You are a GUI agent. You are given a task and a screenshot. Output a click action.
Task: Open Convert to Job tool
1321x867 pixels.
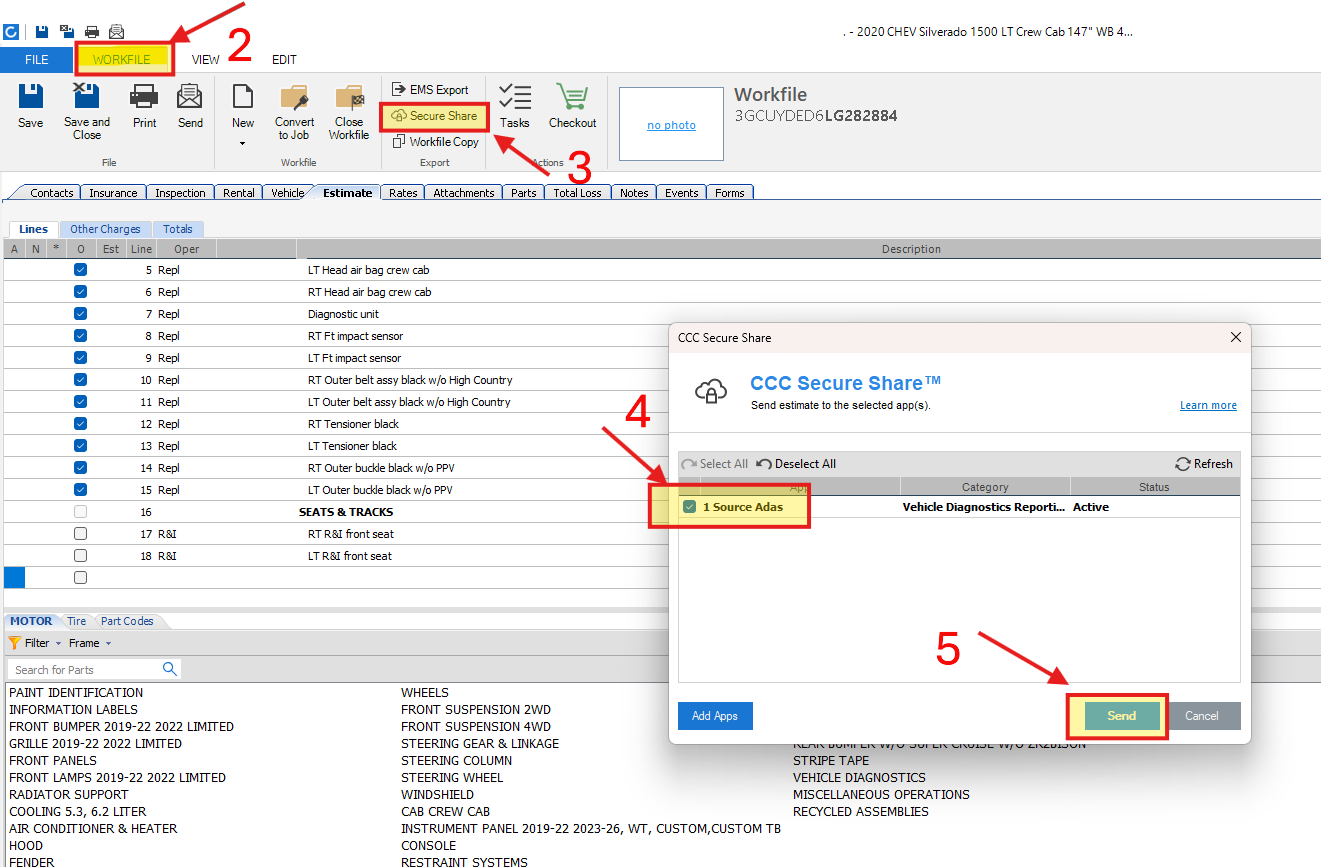294,98
